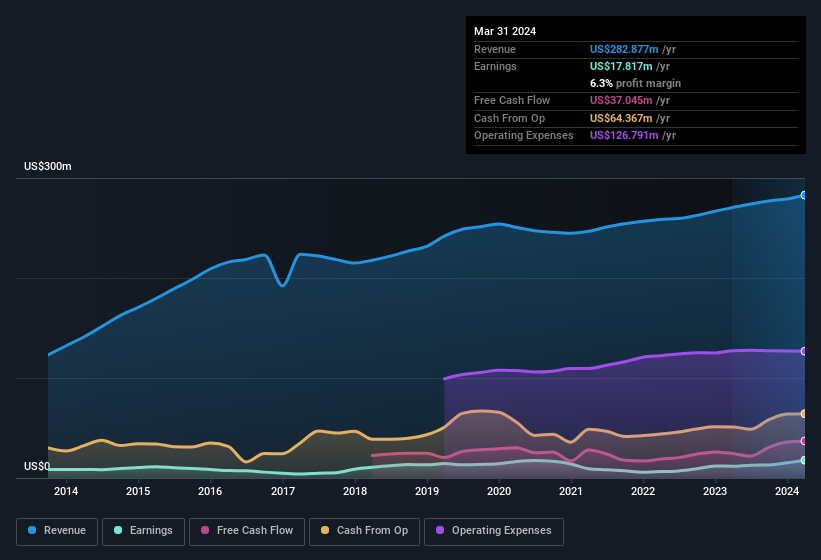Click the 6.3% profit margin text
This screenshot has height=560, width=821.
pyautogui.click(x=635, y=83)
